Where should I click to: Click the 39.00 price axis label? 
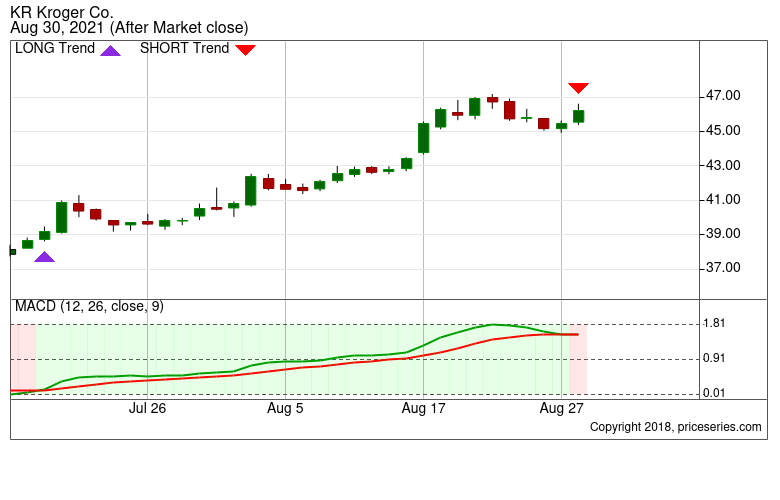(x=723, y=233)
